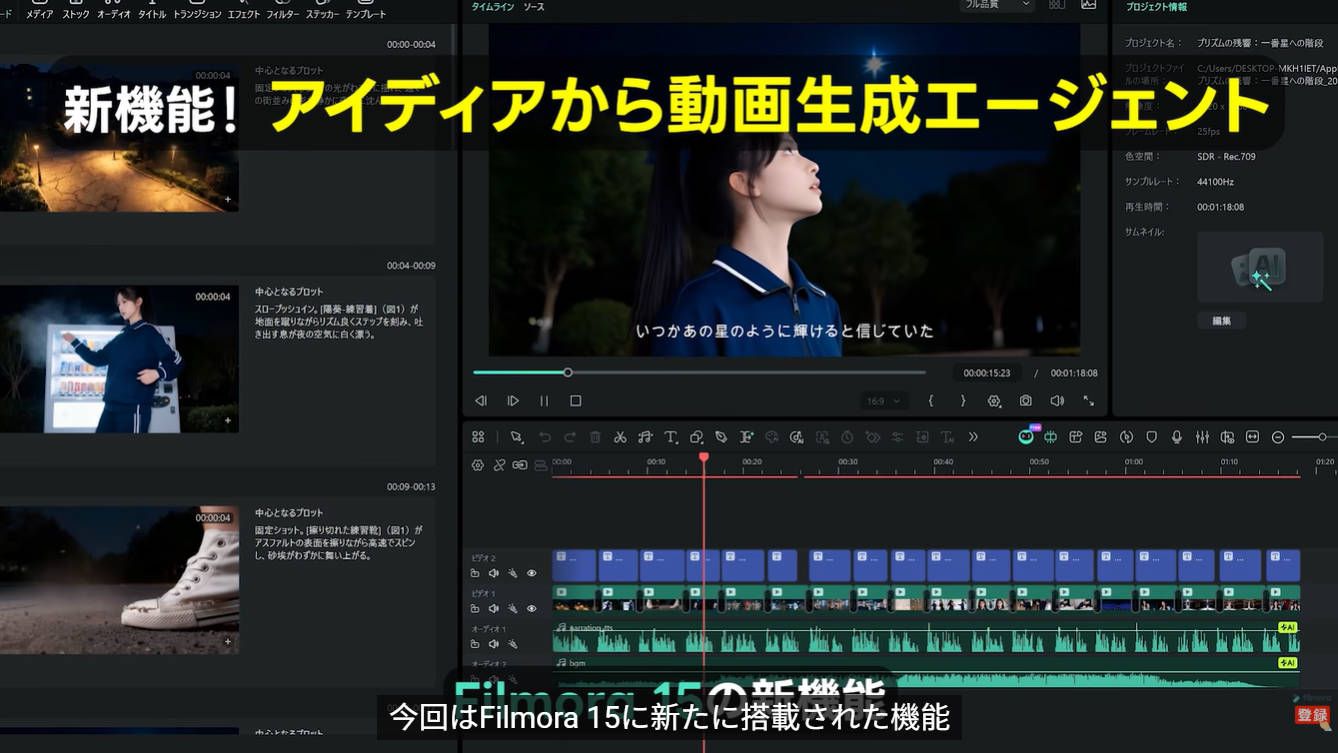The width and height of the screenshot is (1338, 753).
Task: Open the テンプレート tab
Action: [366, 10]
